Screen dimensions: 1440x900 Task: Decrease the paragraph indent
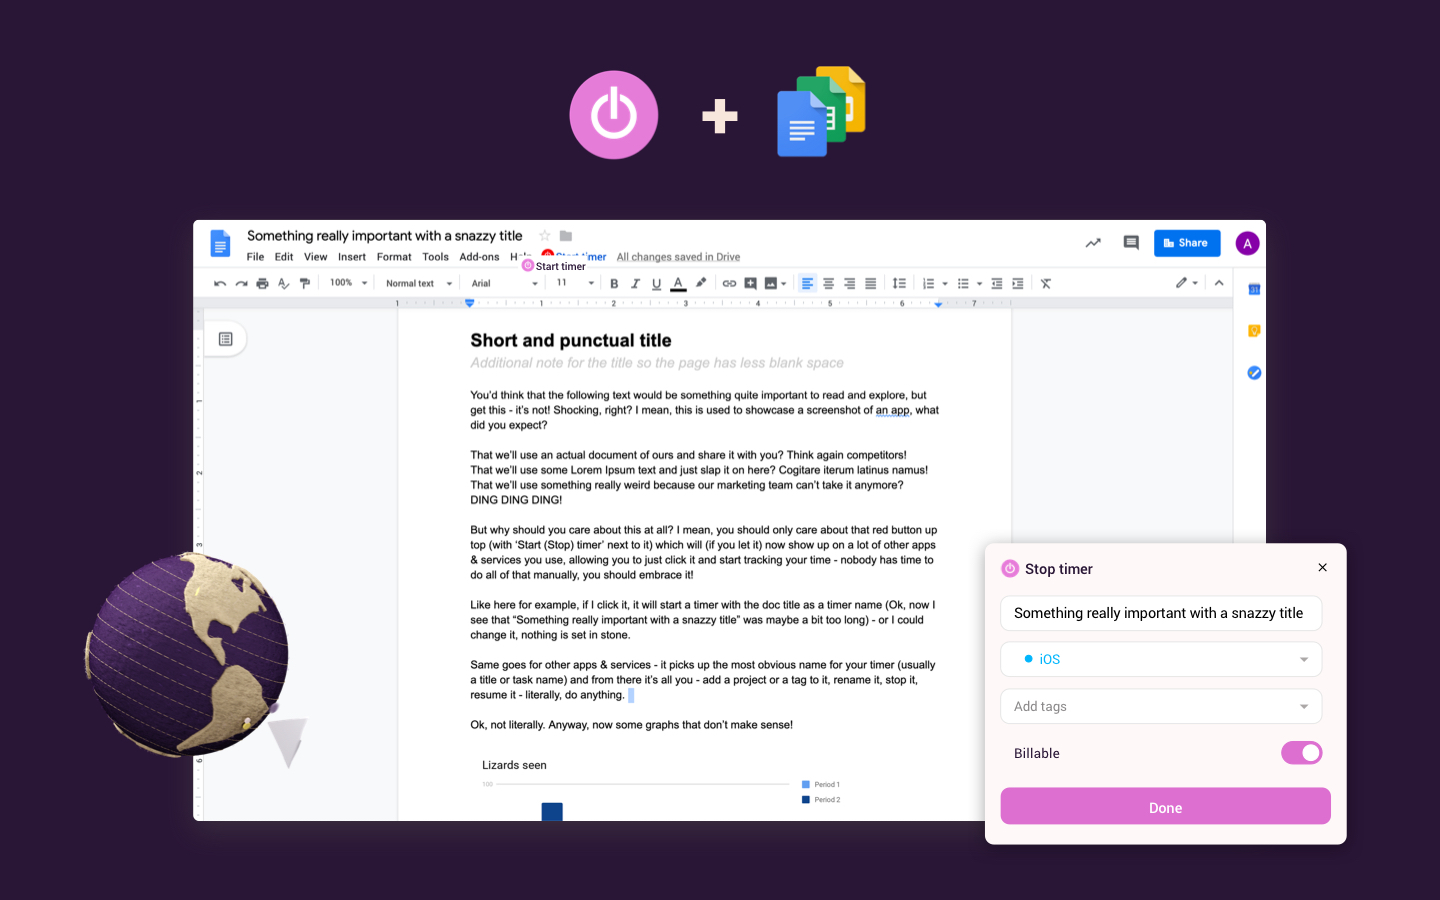[x=997, y=284]
